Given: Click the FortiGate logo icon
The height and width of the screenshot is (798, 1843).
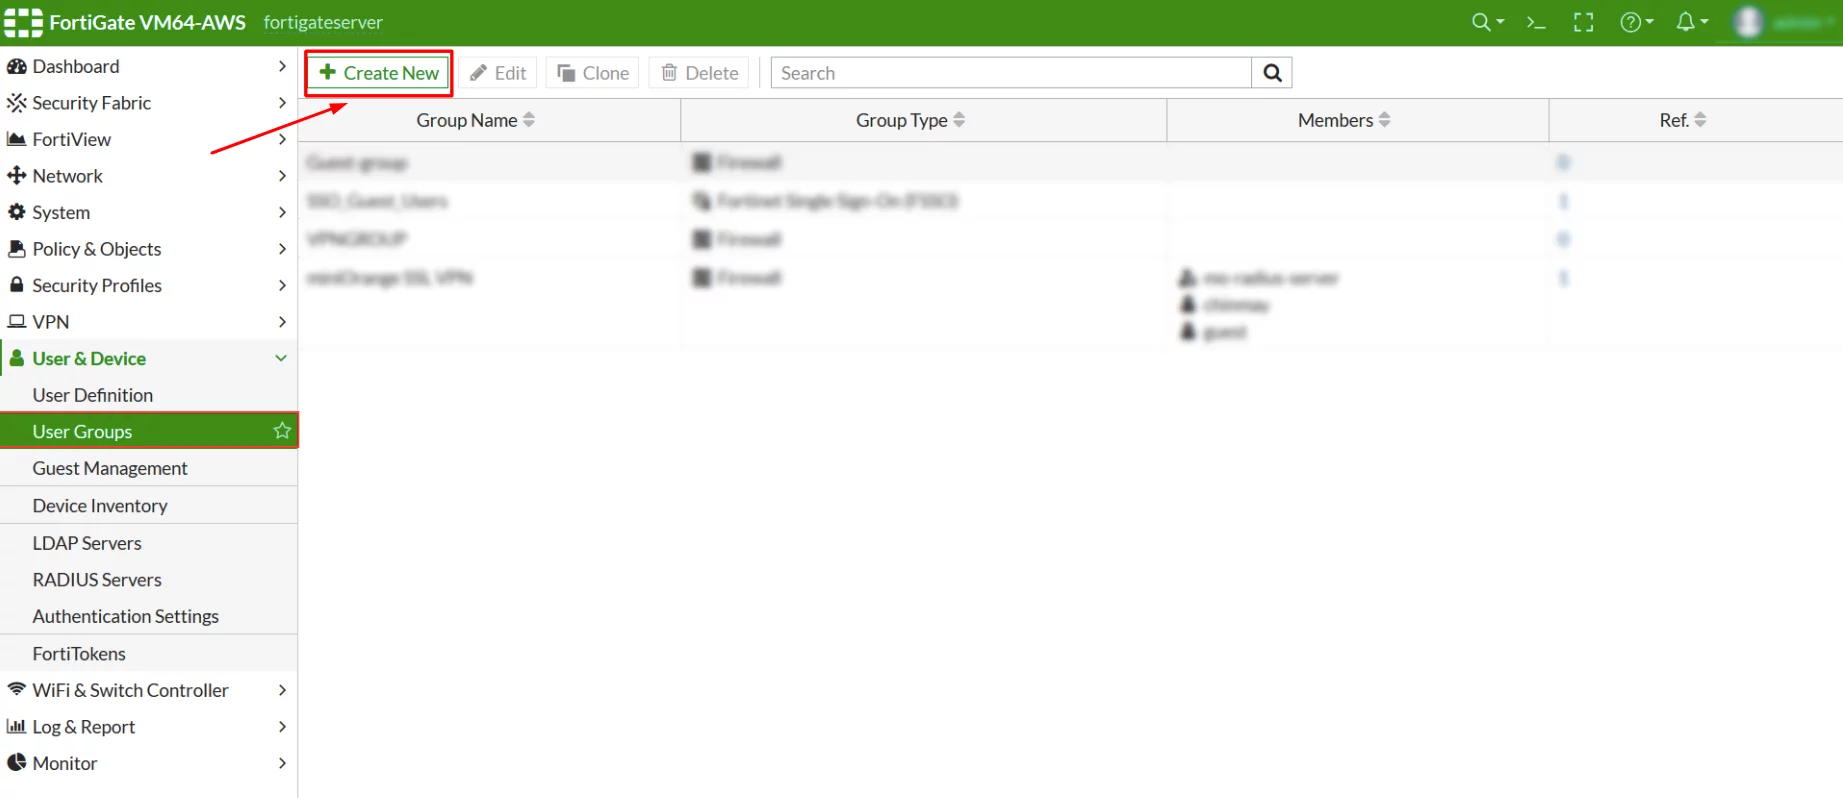Looking at the screenshot, I should pos(23,22).
